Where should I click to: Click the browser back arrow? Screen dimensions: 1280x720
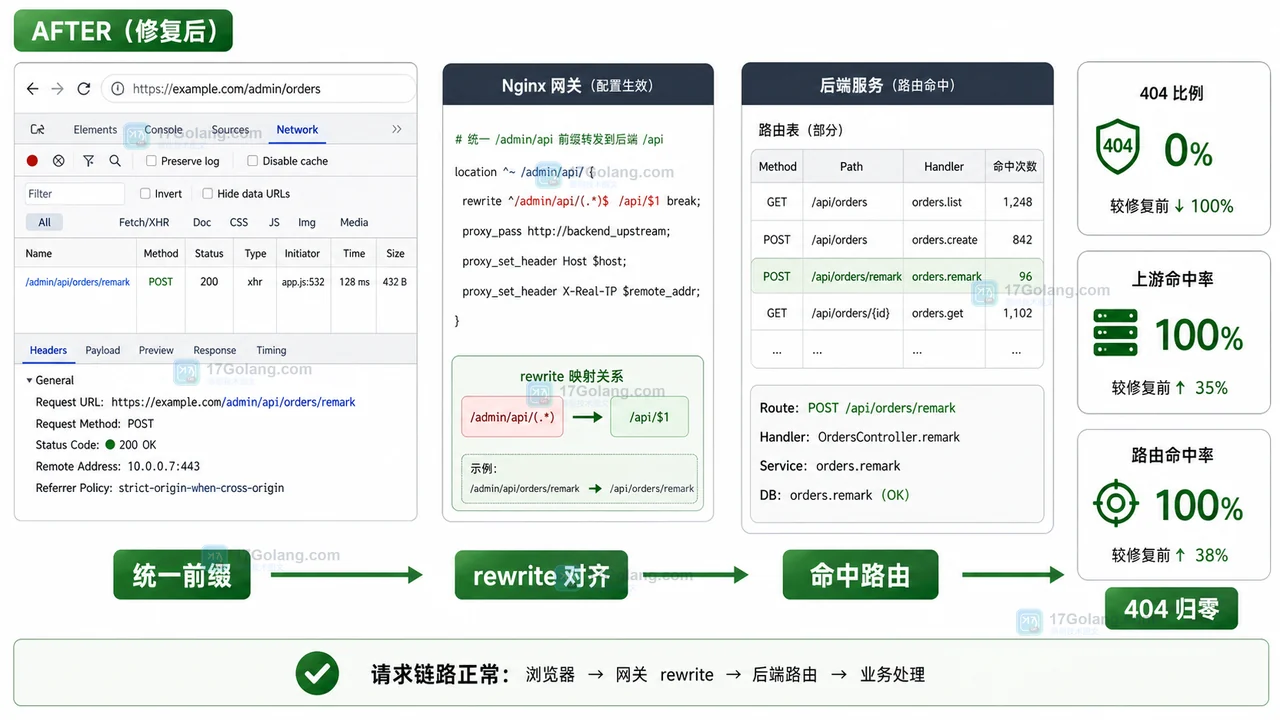pyautogui.click(x=32, y=89)
